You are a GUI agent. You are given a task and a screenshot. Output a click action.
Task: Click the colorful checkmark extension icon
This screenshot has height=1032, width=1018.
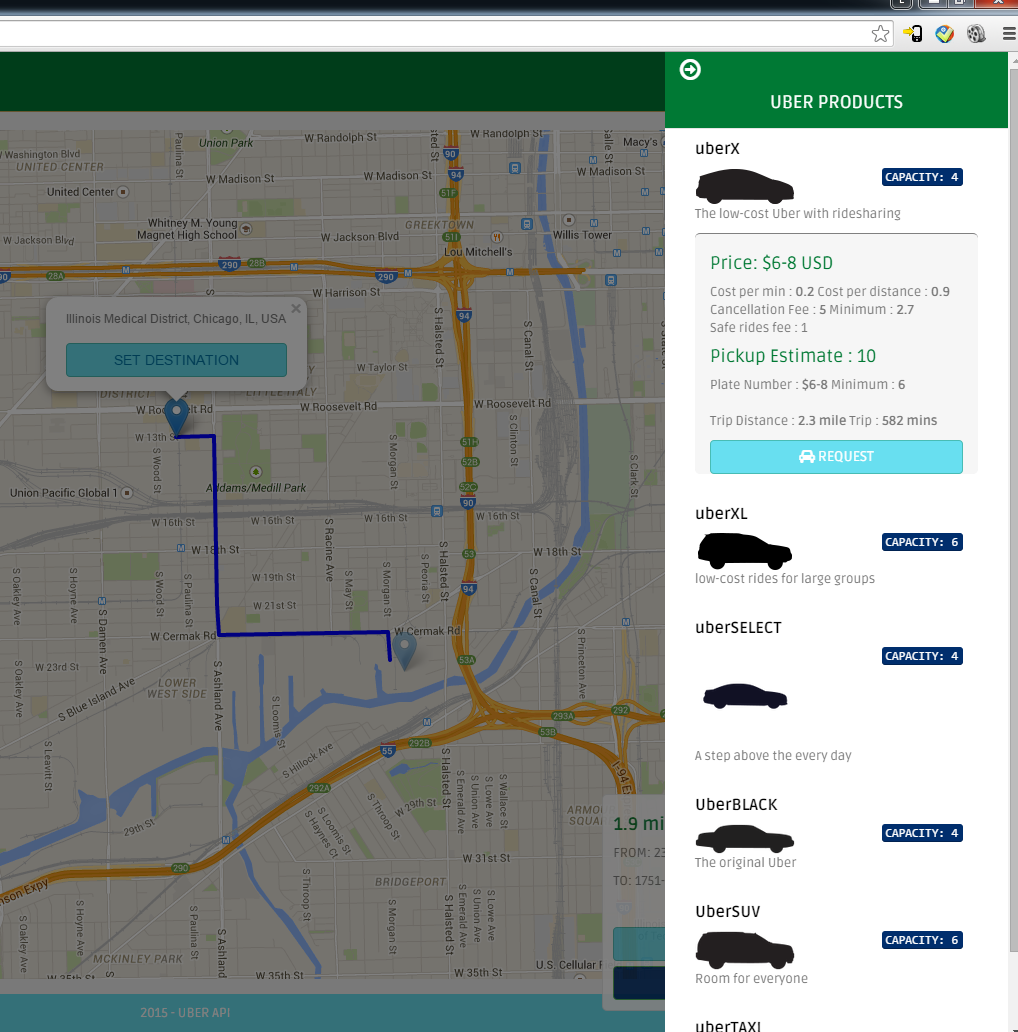pos(944,34)
